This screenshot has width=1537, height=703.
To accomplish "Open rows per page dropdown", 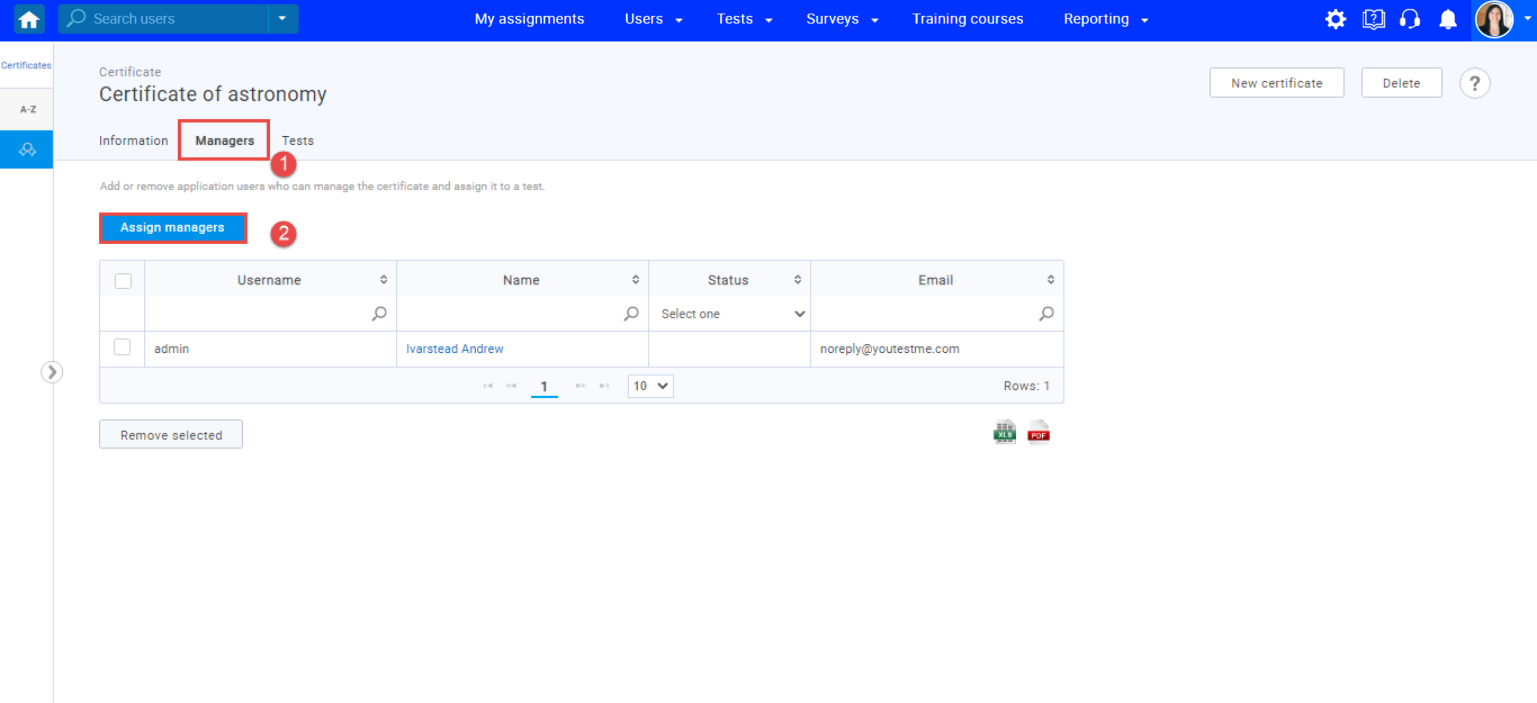I will click(650, 386).
